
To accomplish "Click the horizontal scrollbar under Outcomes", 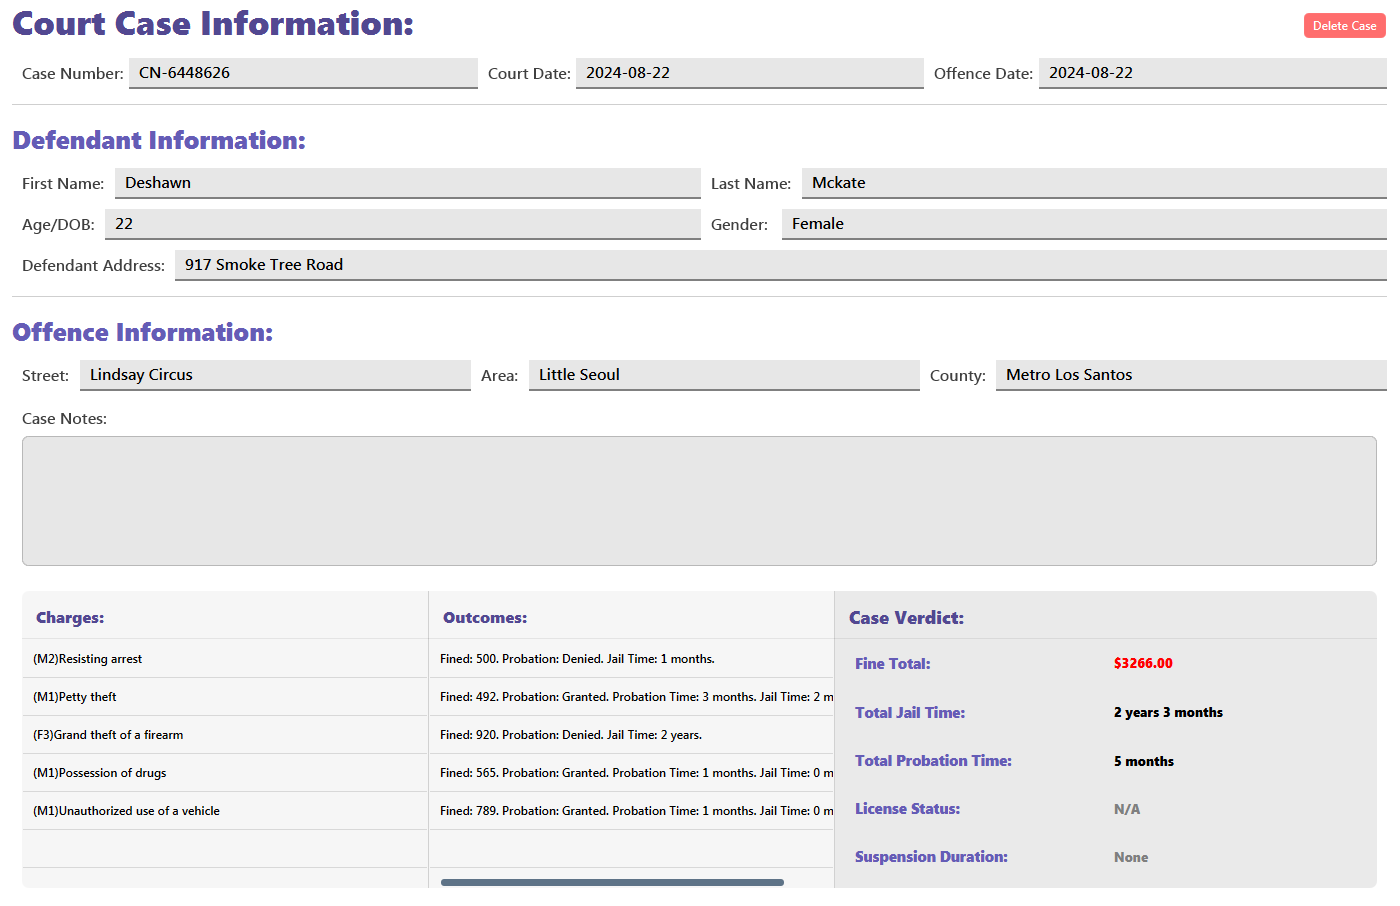I will (x=612, y=882).
